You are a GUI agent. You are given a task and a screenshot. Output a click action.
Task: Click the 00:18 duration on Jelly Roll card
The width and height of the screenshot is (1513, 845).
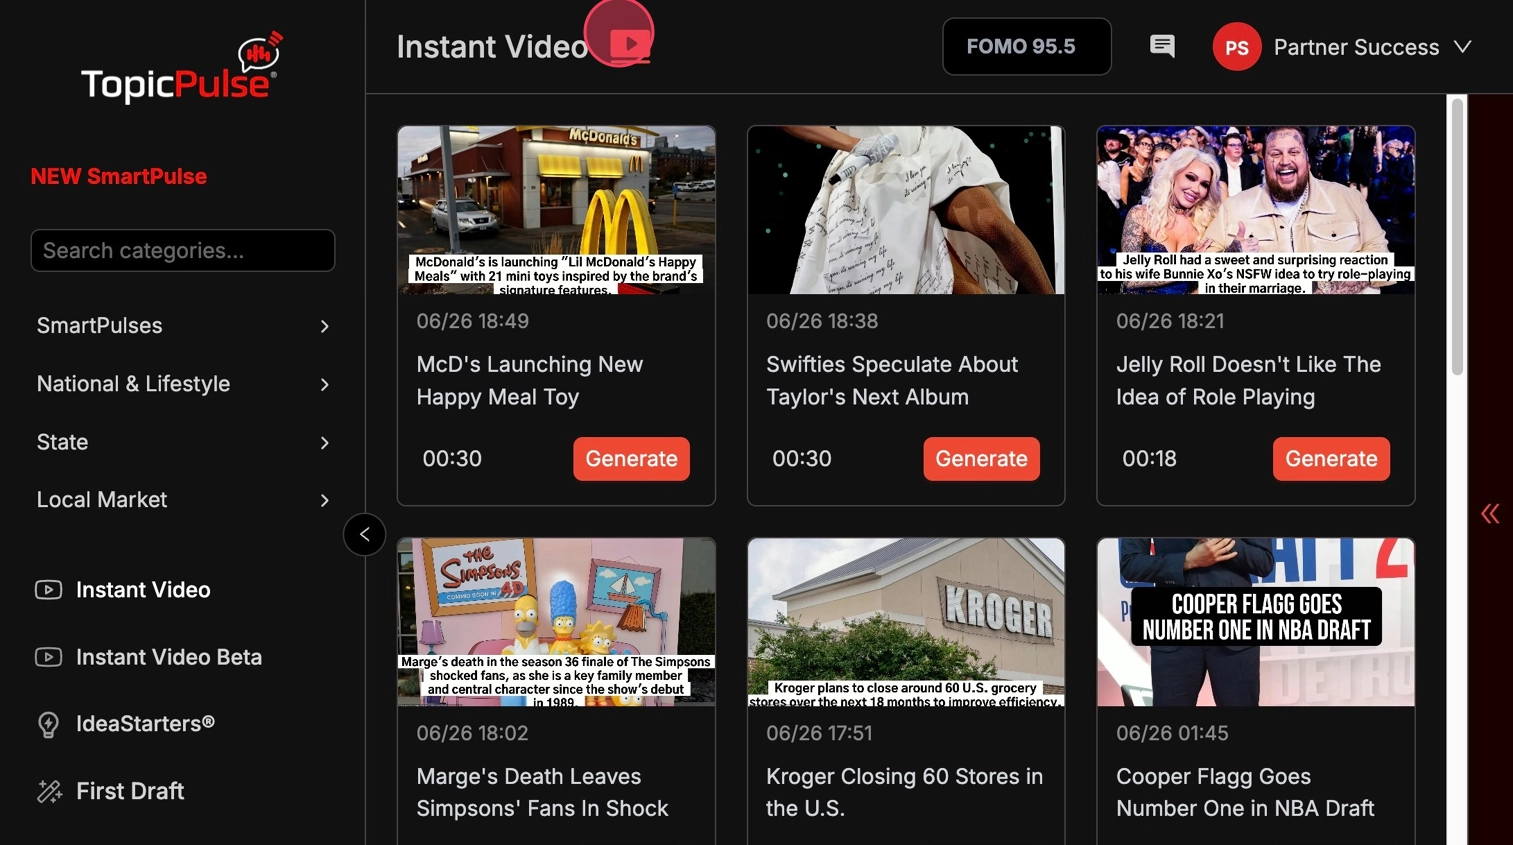(x=1149, y=459)
